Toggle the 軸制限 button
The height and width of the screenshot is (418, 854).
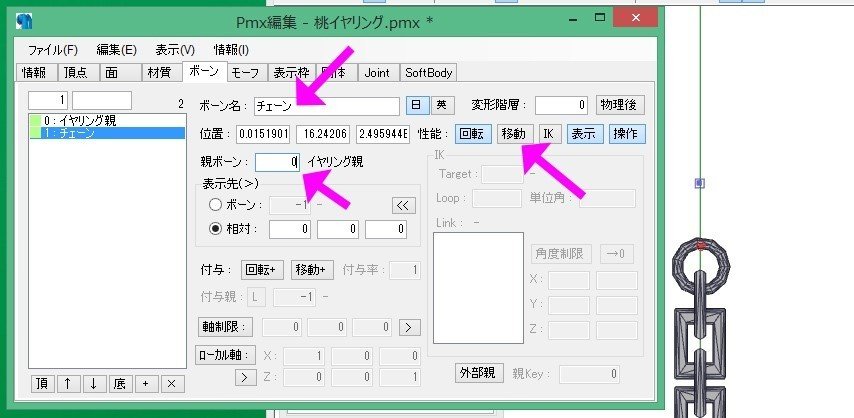(x=225, y=327)
